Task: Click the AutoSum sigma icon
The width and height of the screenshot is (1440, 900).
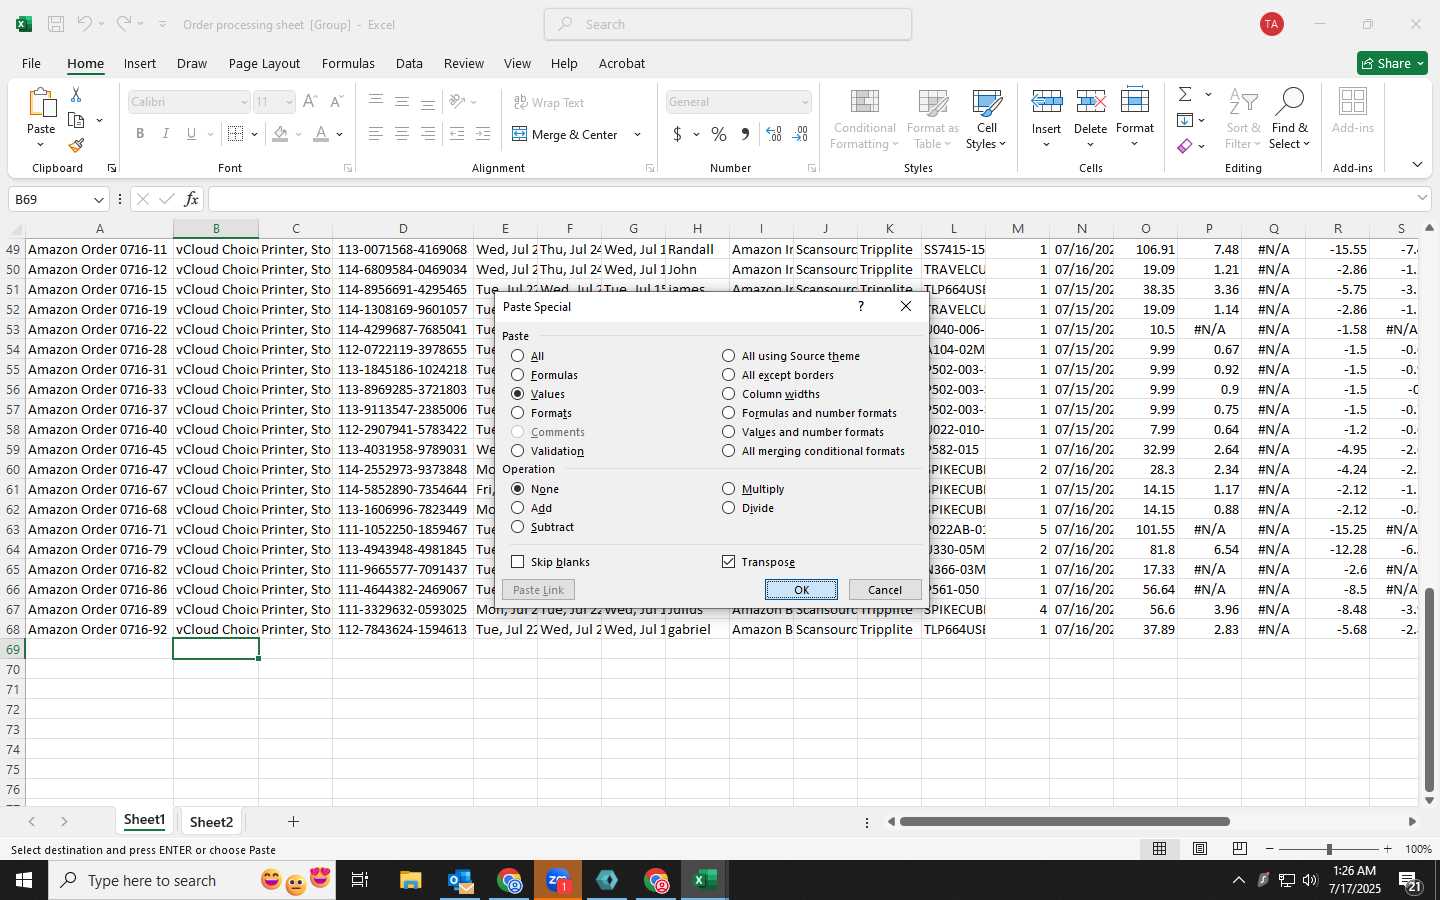Action: click(1185, 94)
